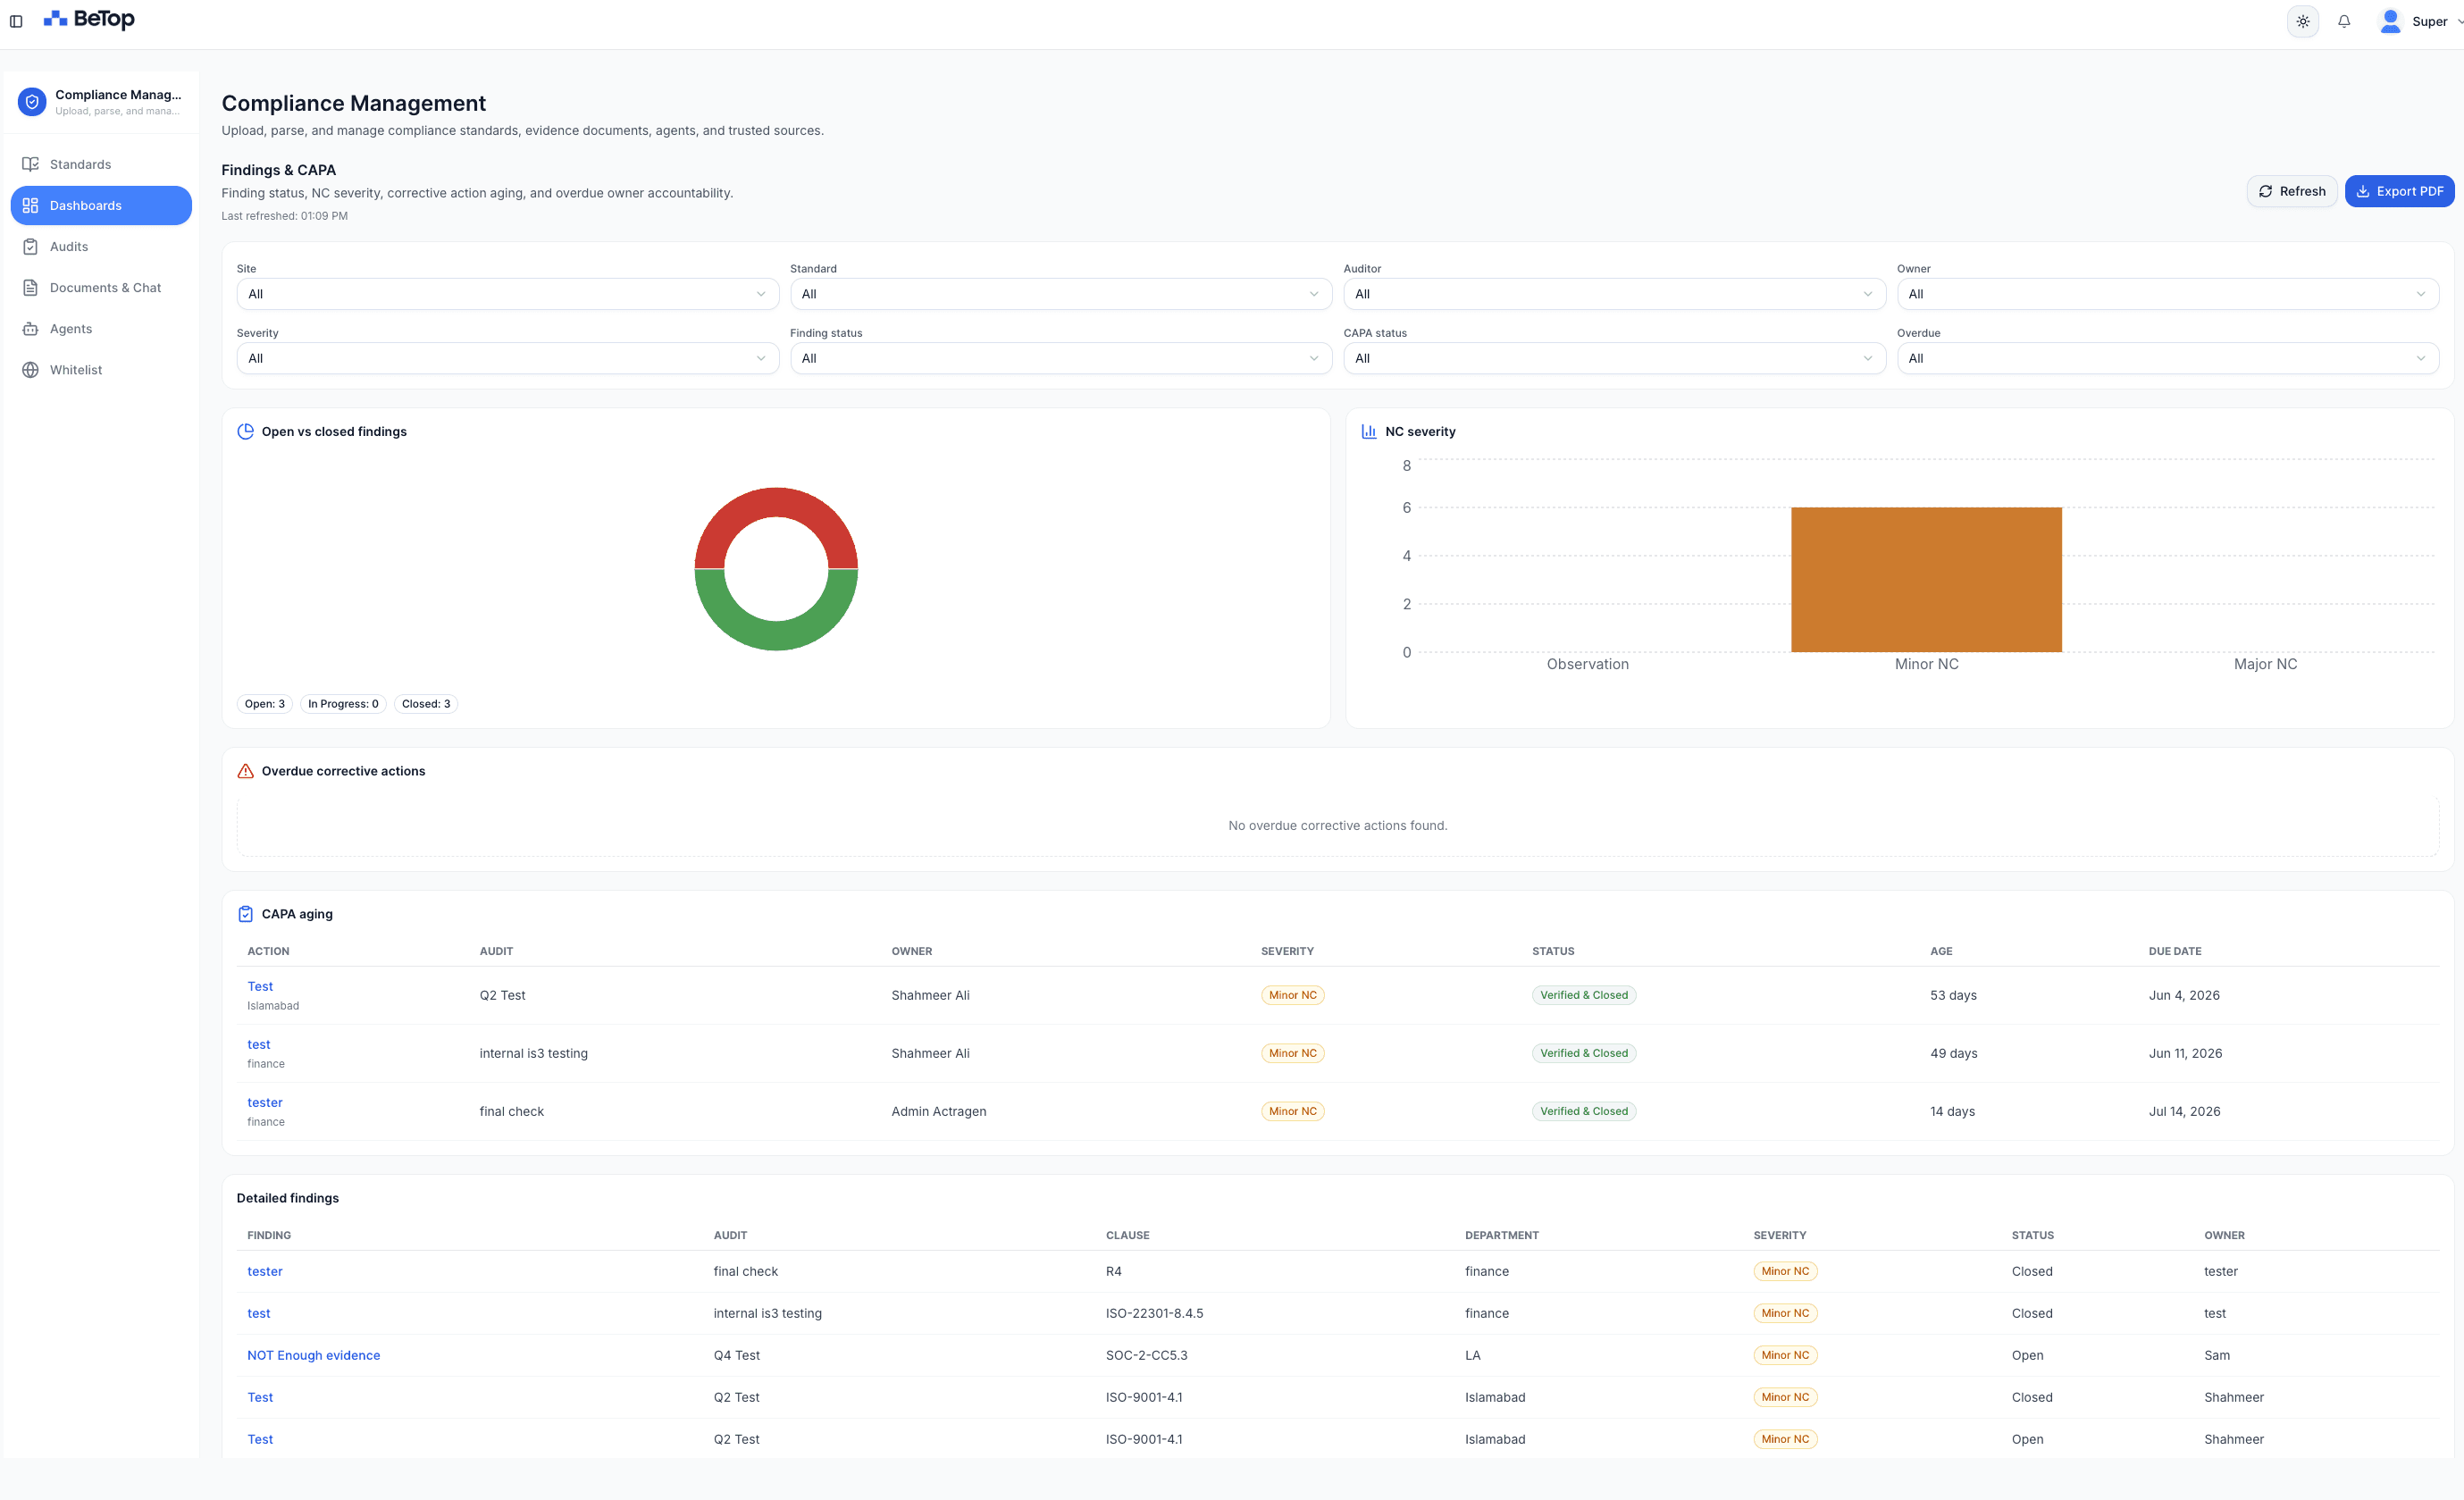This screenshot has height=1500, width=2464.
Task: Open the tester finding in Detailed findings
Action: click(265, 1271)
